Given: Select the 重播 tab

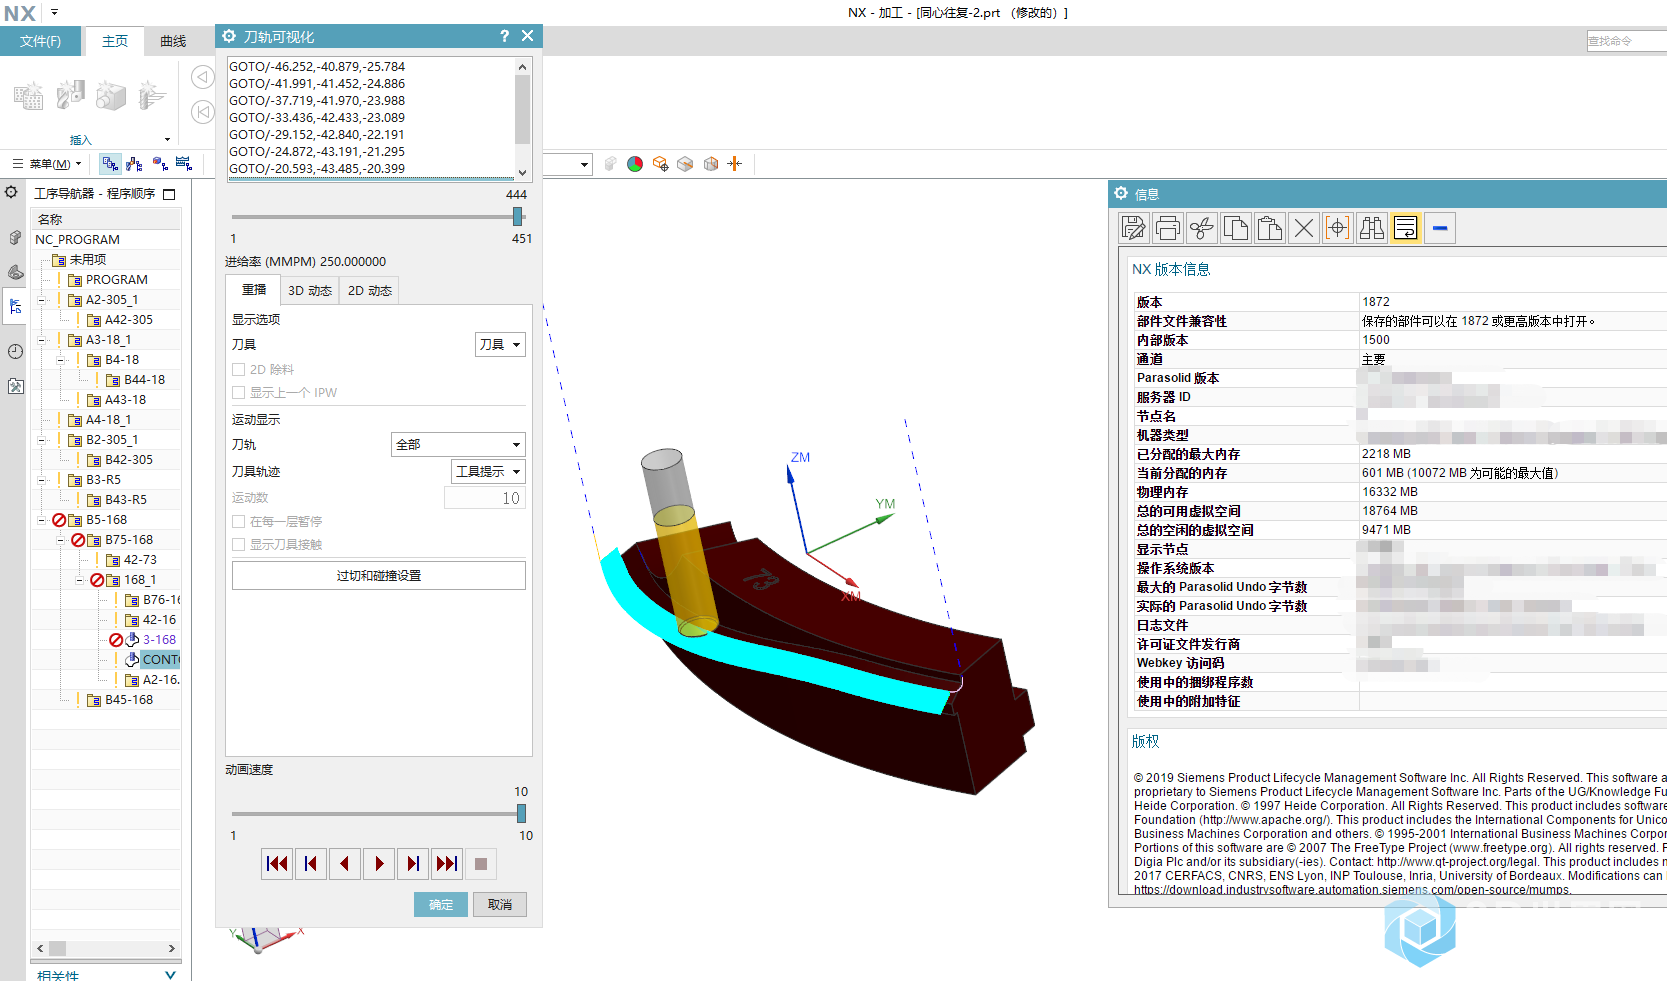Looking at the screenshot, I should [254, 290].
